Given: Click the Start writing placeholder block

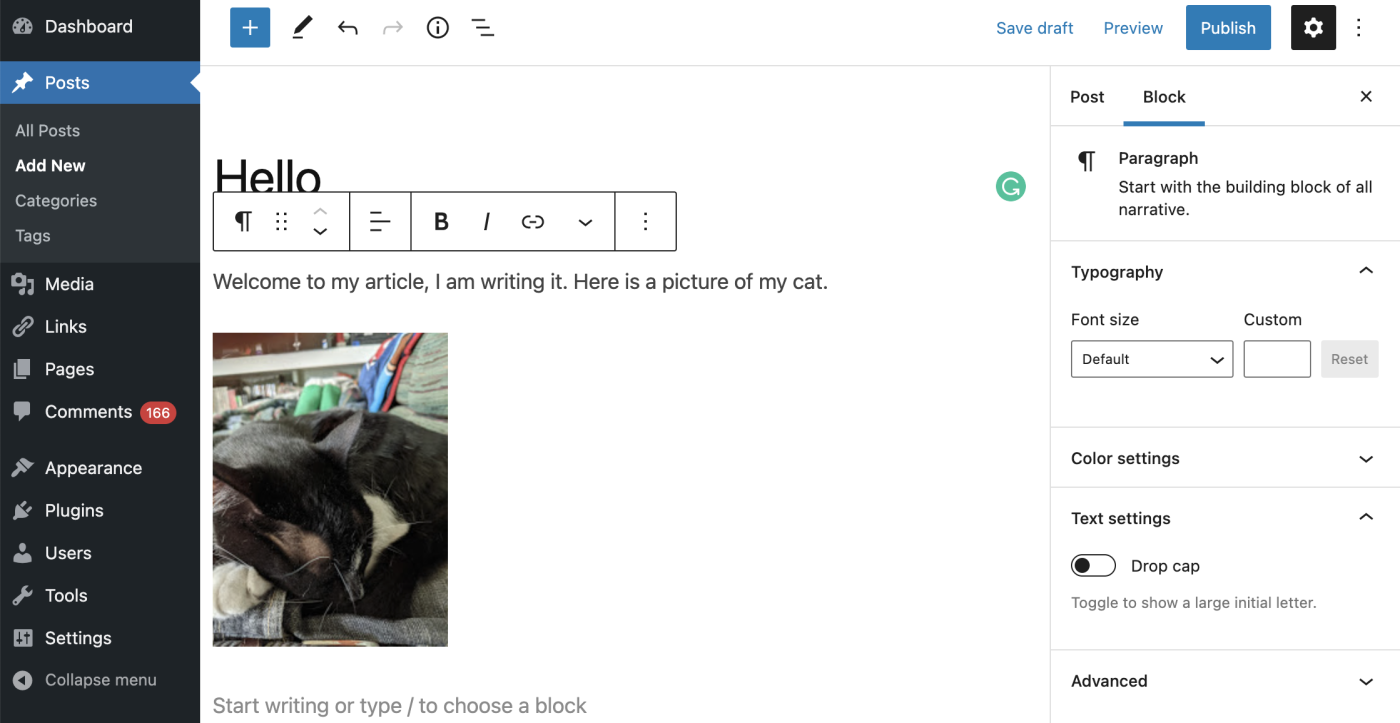Looking at the screenshot, I should [400, 705].
